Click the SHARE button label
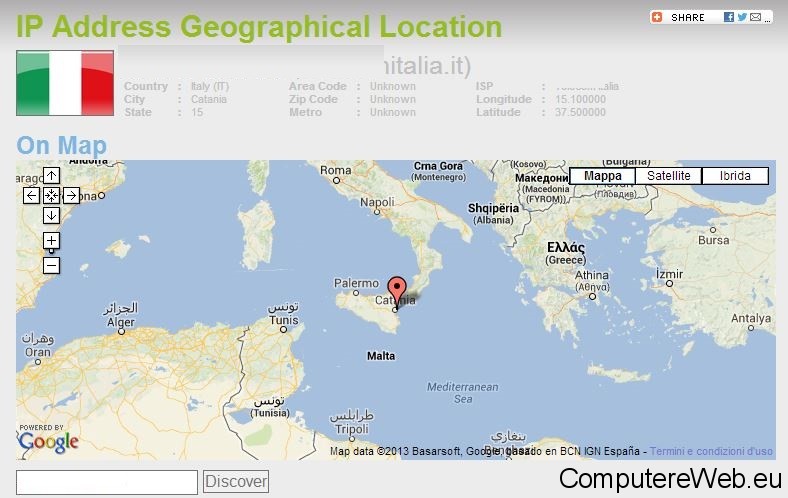The width and height of the screenshot is (788, 498). tap(687, 18)
